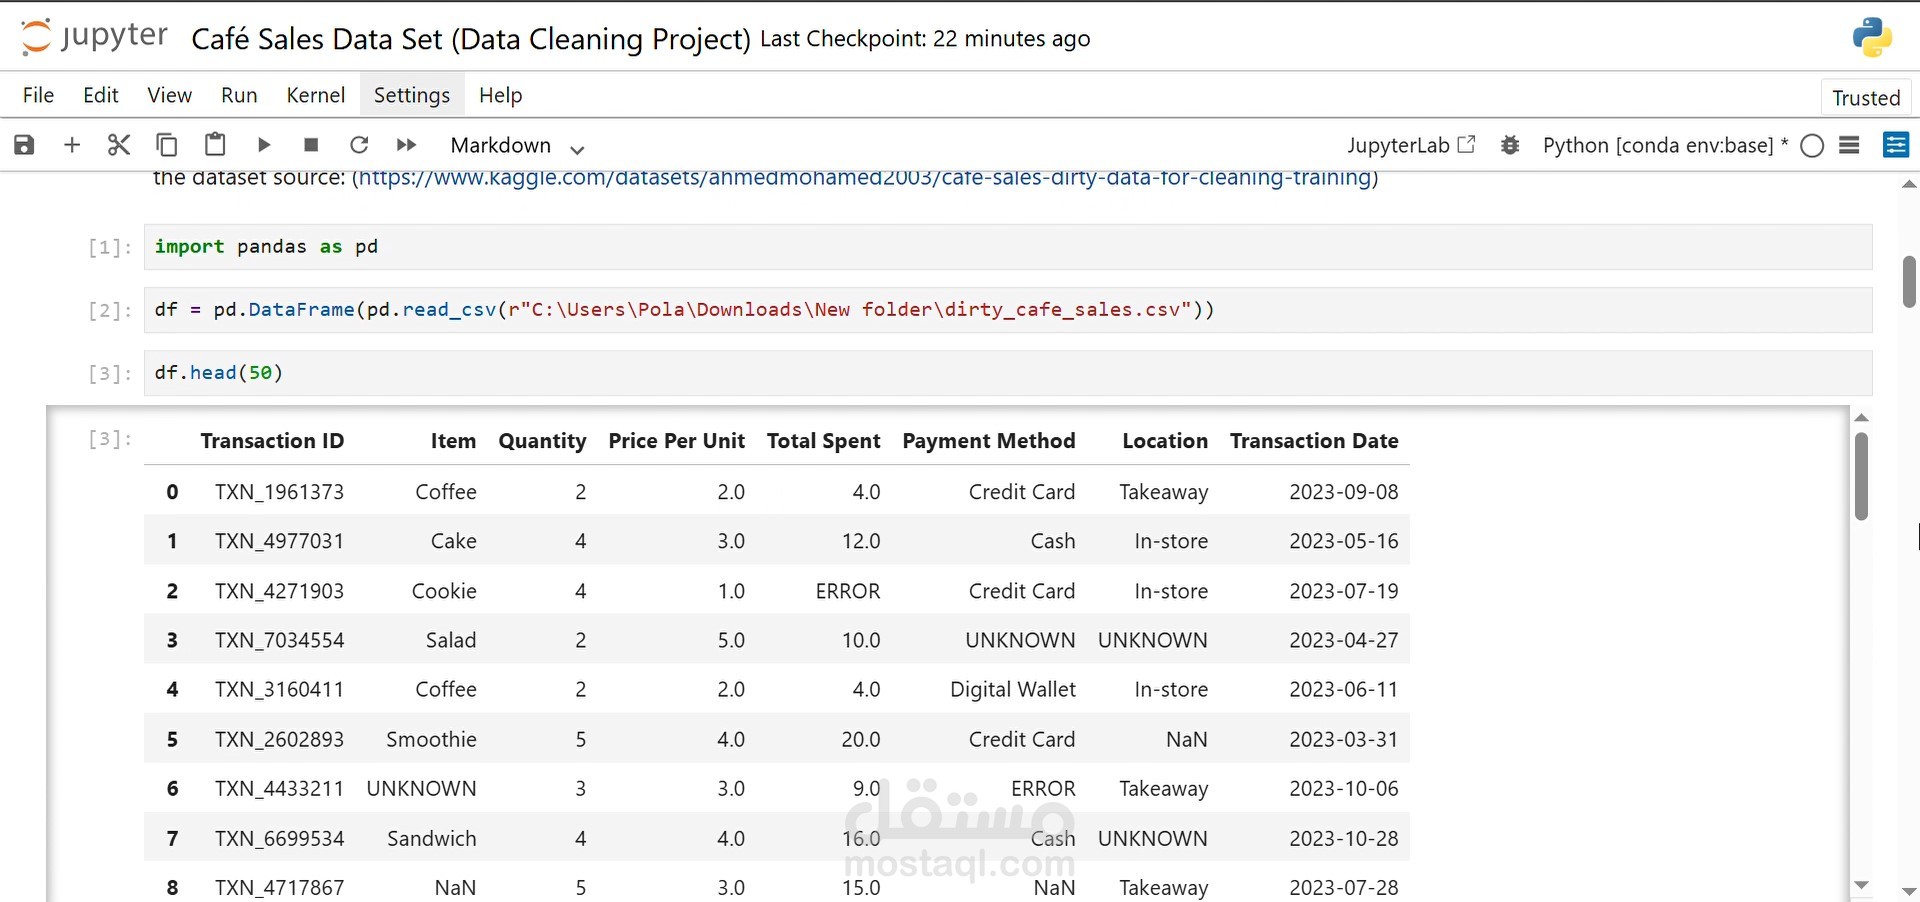Cut the selected cell
The height and width of the screenshot is (902, 1920).
click(x=119, y=145)
